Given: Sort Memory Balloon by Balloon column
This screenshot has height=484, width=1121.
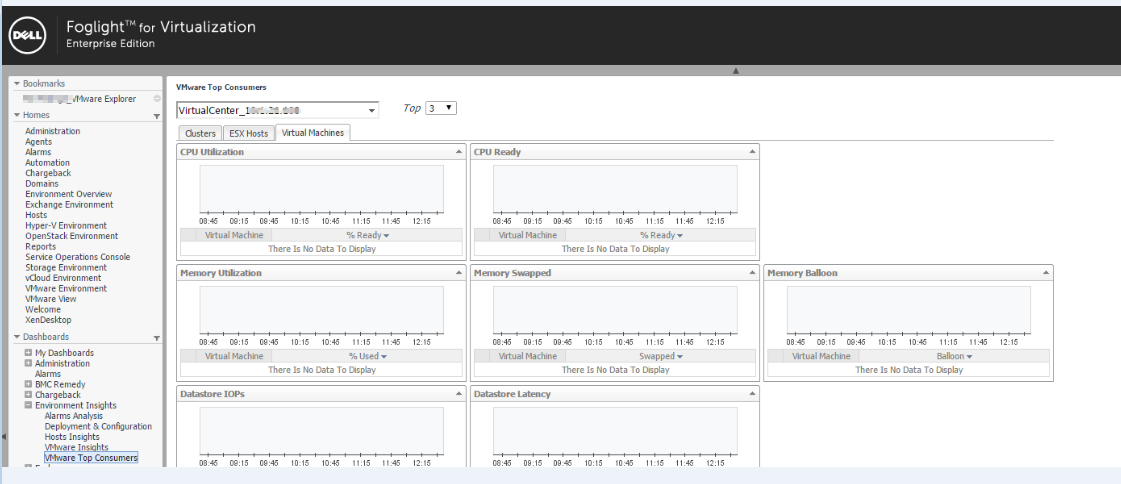Looking at the screenshot, I should 954,356.
